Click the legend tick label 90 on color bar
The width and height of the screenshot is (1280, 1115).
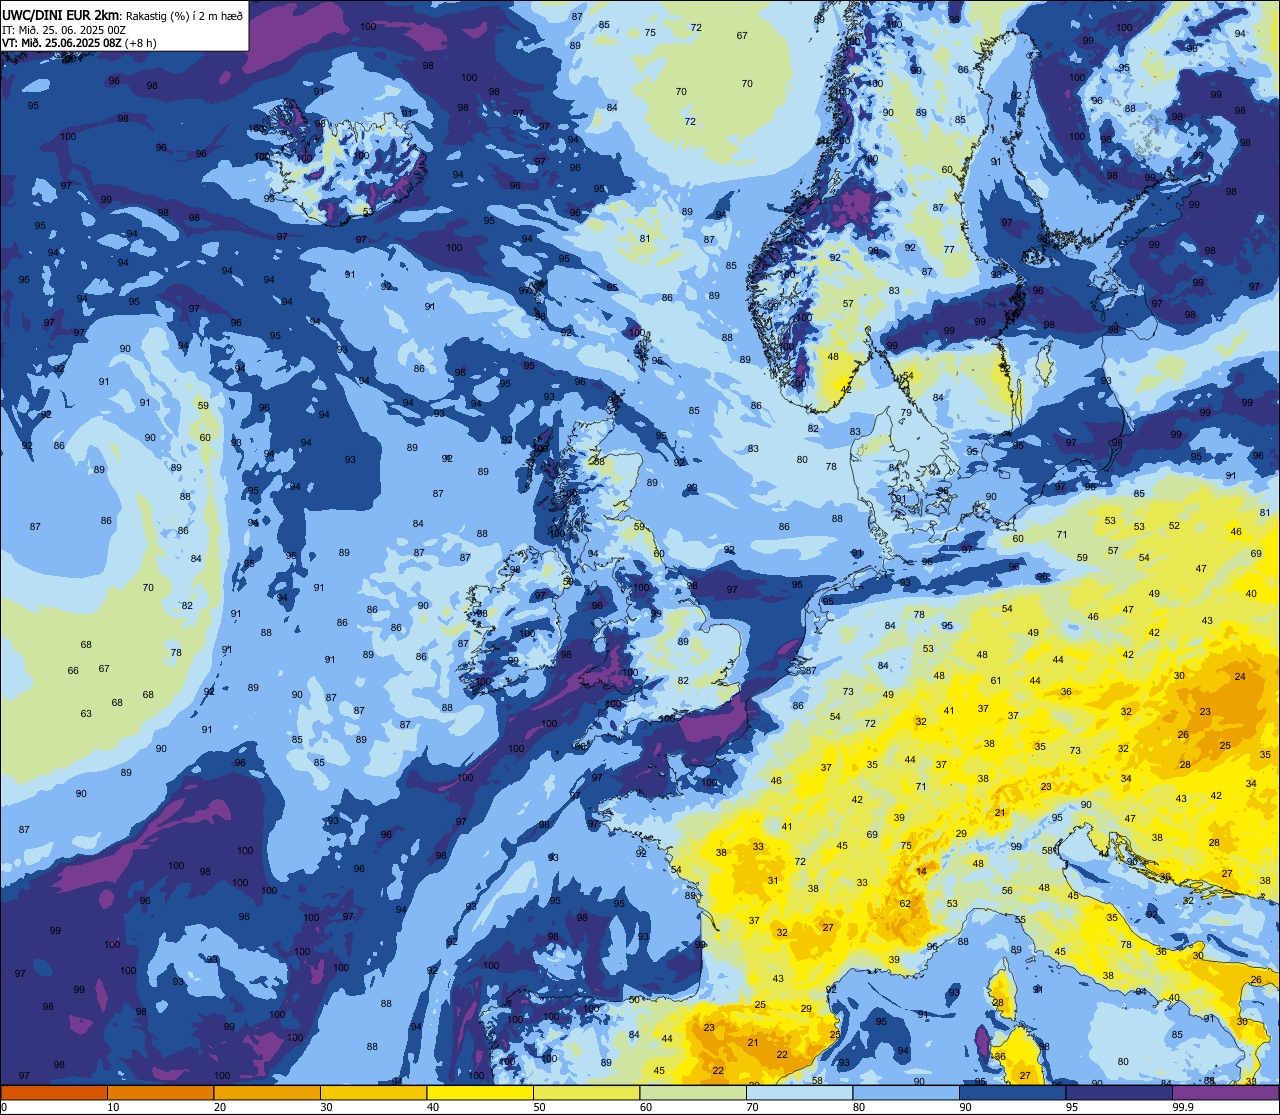965,1107
